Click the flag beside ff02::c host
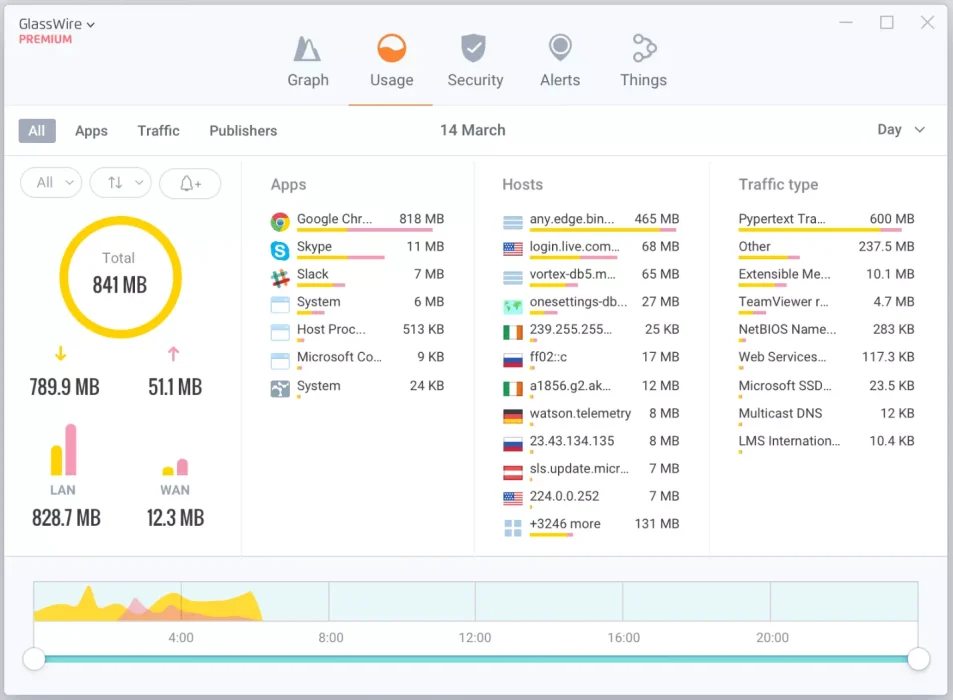Screen dimensions: 953x700 (513, 360)
